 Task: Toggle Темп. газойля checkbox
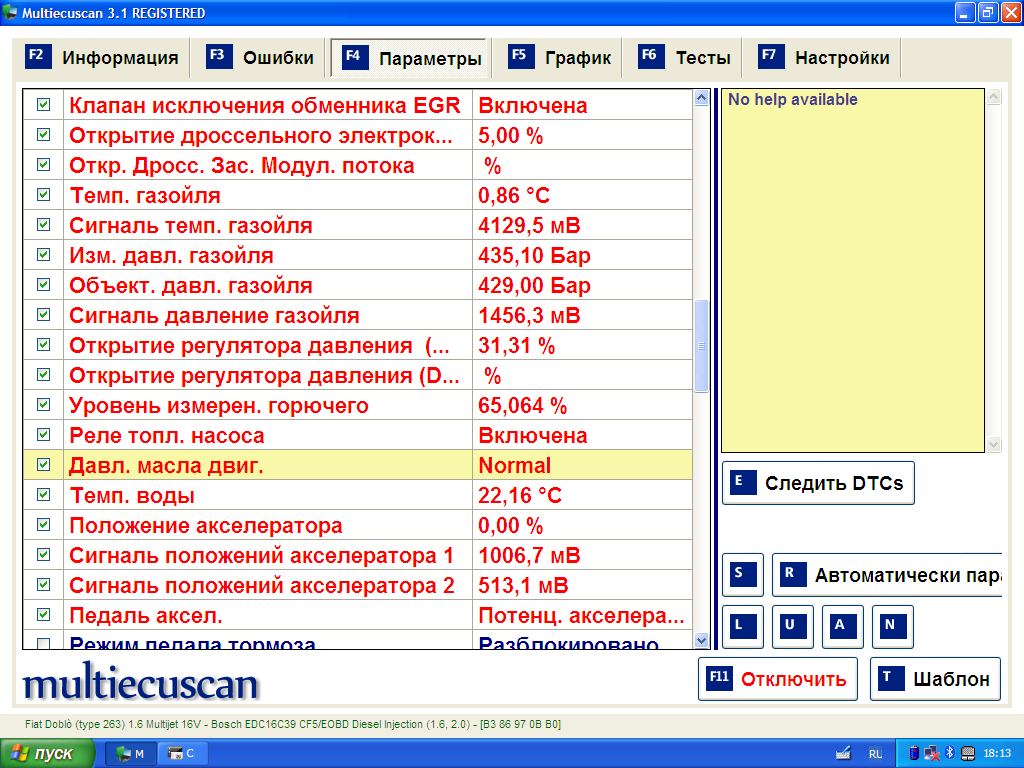click(44, 195)
